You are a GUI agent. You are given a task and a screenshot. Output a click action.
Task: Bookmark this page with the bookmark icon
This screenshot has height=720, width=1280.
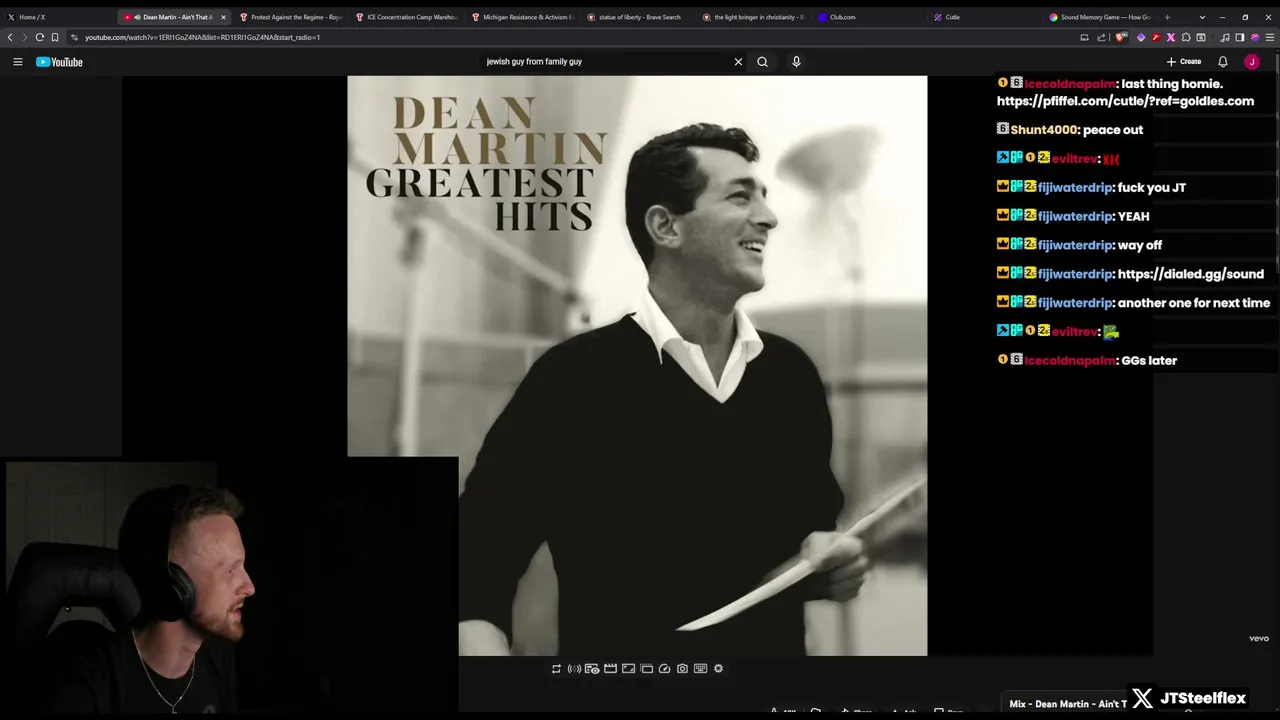point(55,37)
